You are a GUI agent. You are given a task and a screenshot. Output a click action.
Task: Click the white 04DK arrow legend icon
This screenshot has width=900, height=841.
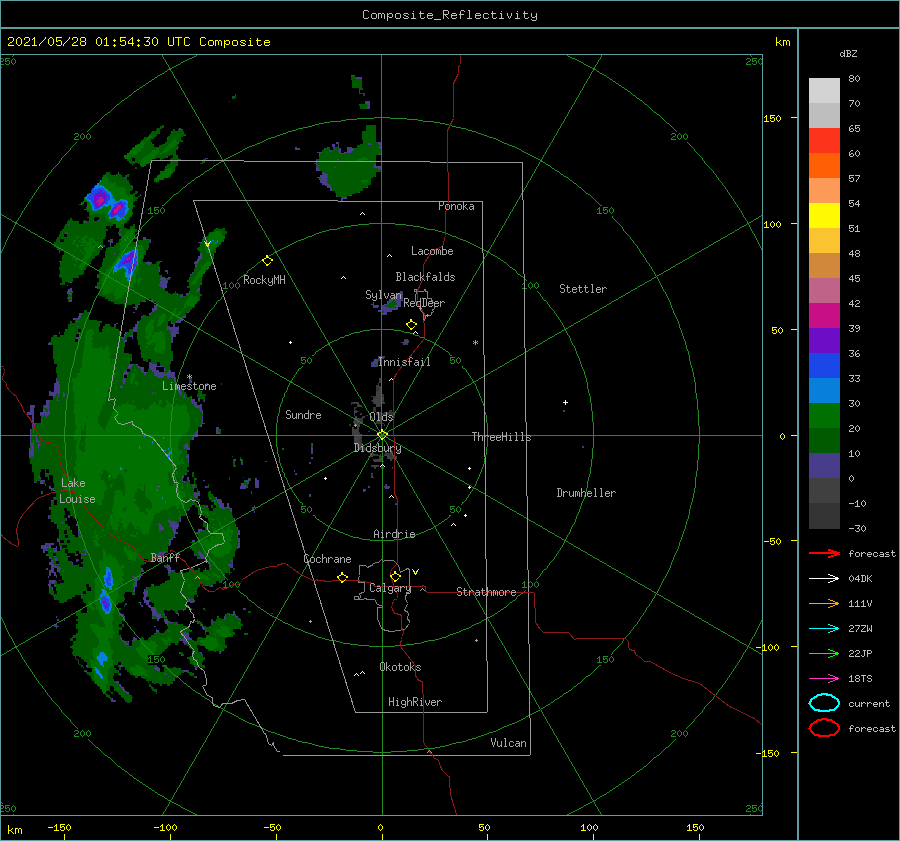click(824, 579)
